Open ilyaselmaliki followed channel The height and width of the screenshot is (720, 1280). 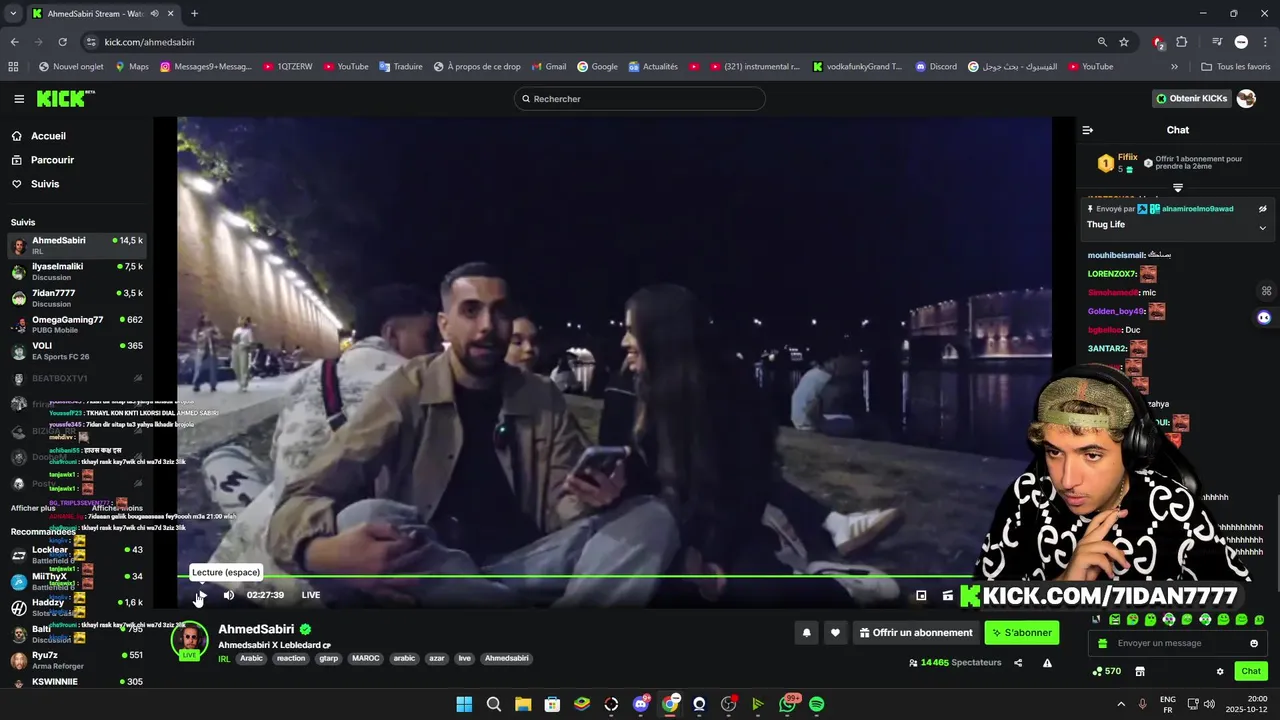click(x=77, y=272)
